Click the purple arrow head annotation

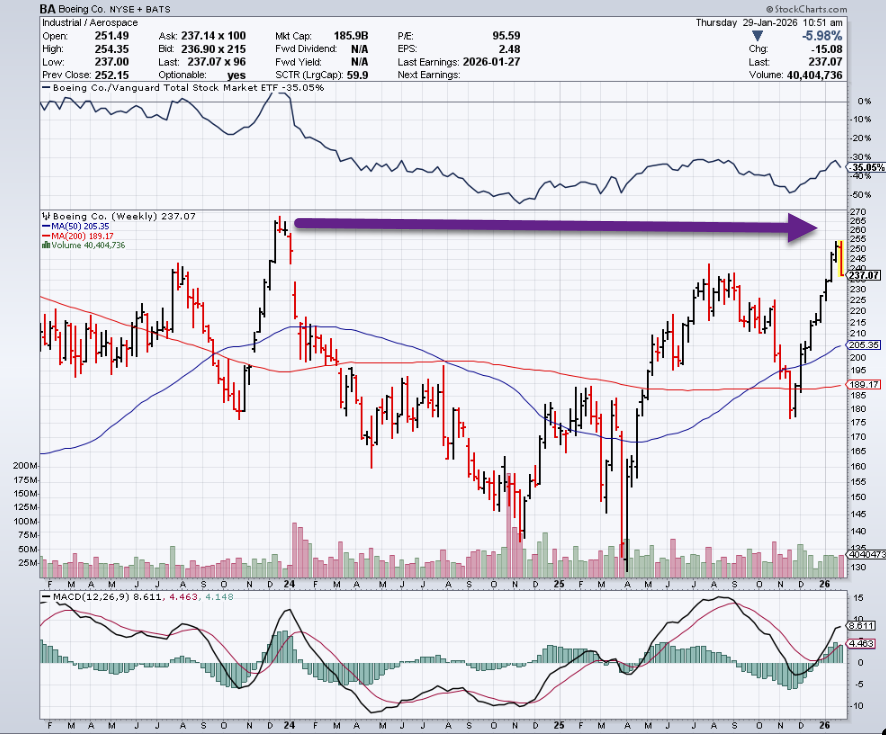point(803,228)
